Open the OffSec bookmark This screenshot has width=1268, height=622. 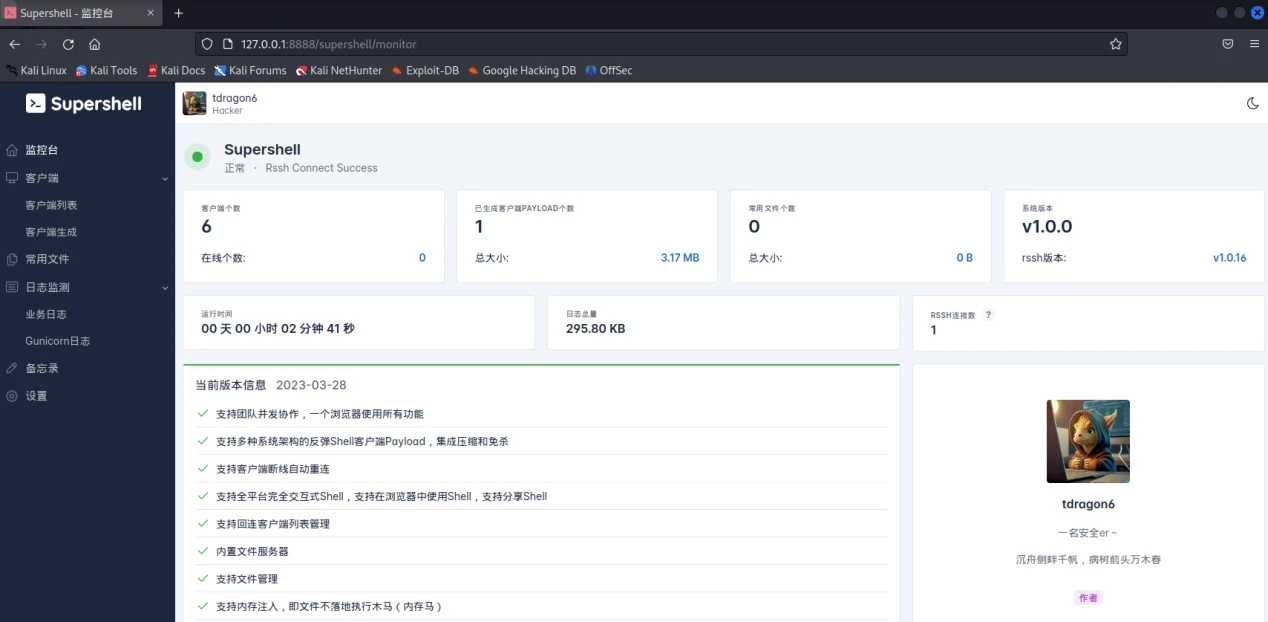coord(609,71)
